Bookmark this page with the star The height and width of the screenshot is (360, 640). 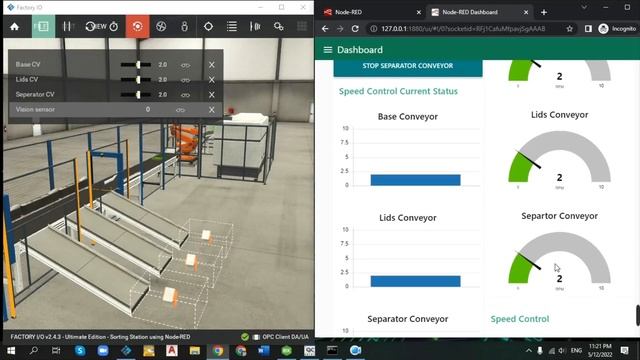[570, 29]
